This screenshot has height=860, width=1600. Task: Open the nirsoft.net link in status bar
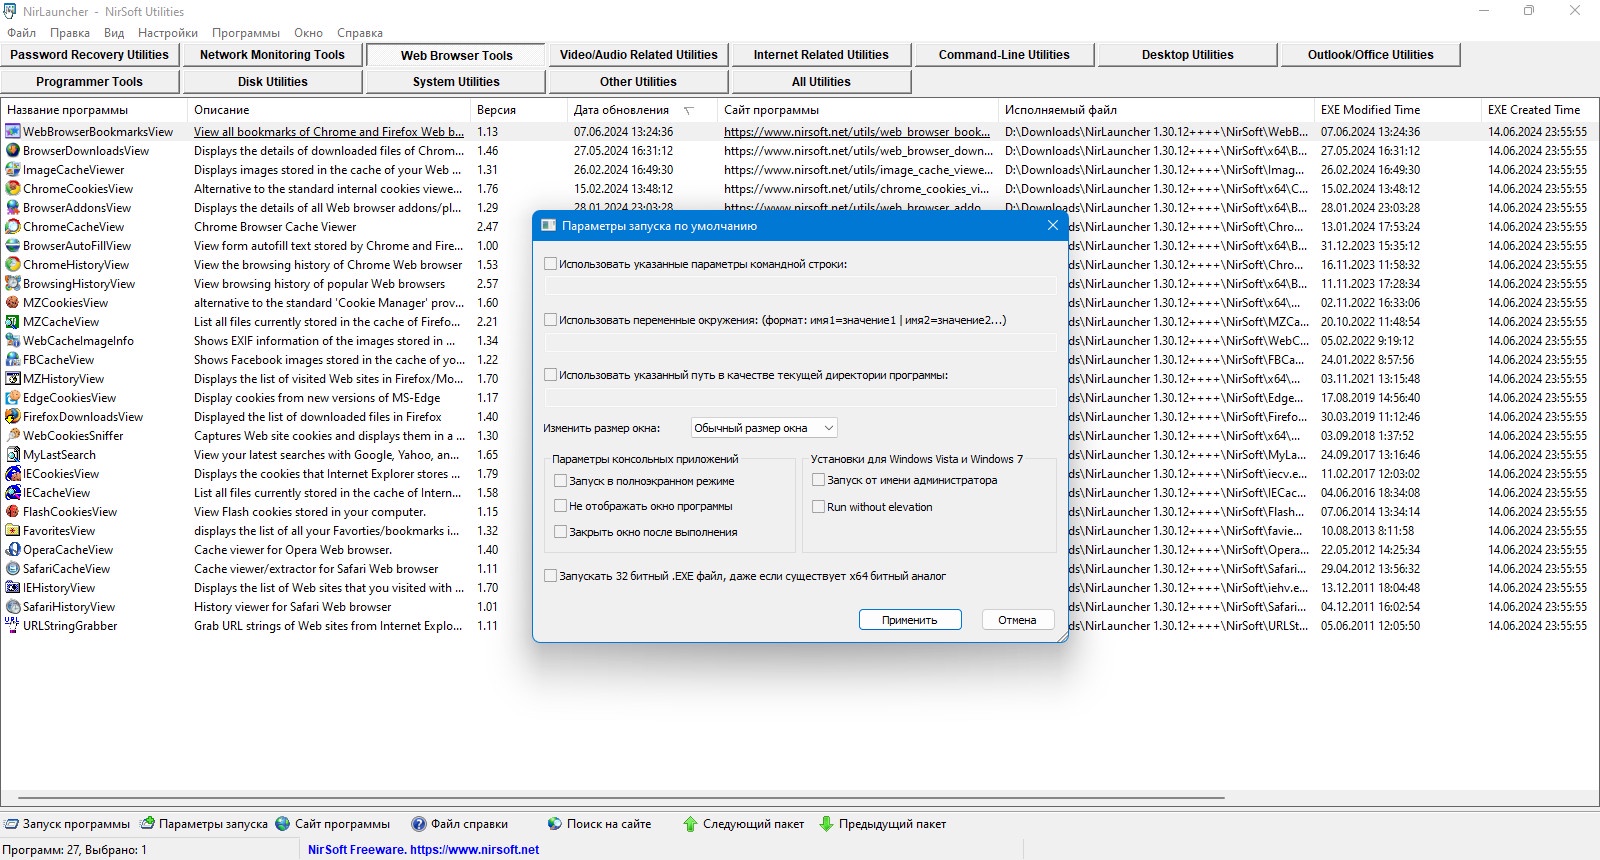[x=474, y=850]
